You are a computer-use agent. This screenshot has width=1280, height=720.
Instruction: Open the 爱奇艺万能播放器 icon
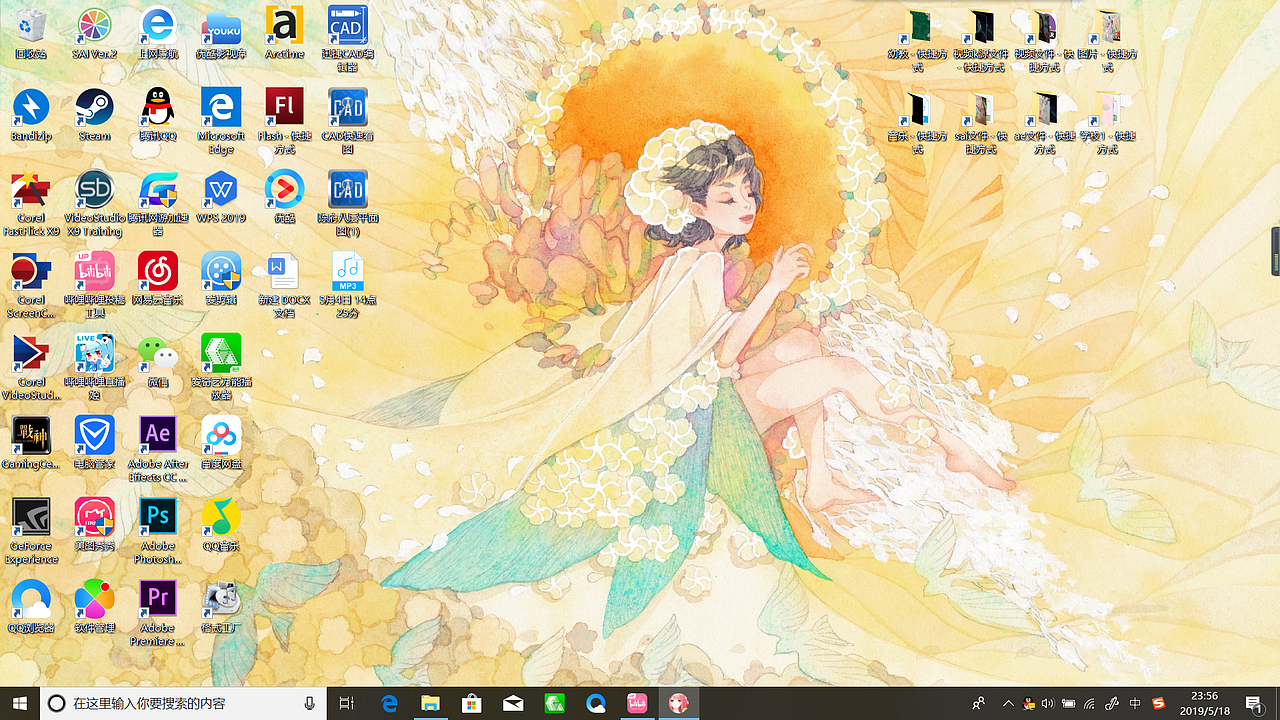(x=221, y=368)
